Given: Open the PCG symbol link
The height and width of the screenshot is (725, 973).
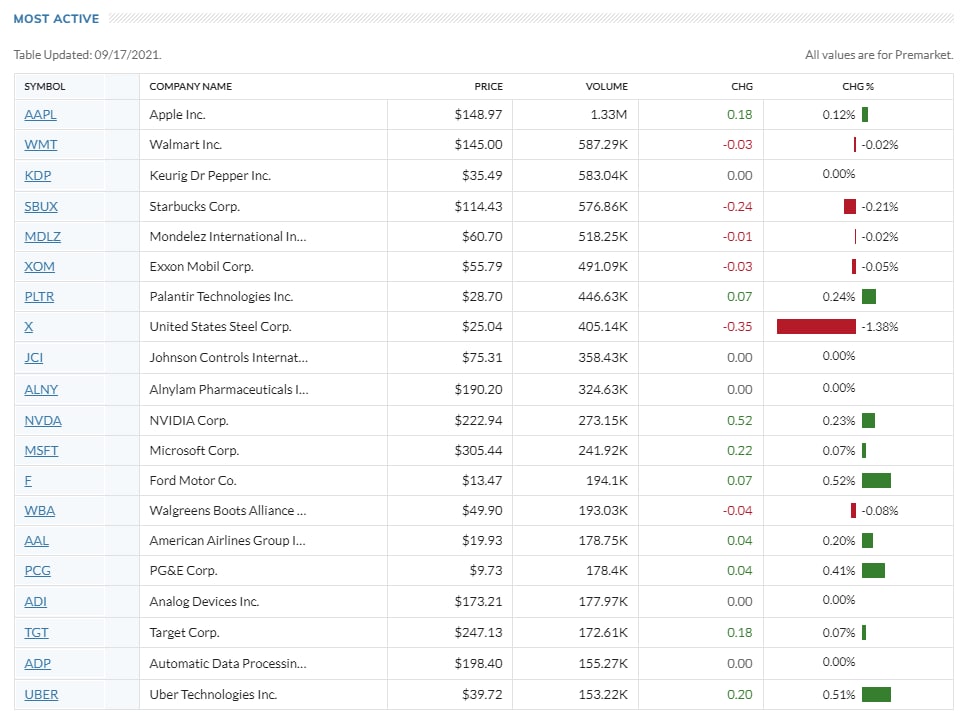Looking at the screenshot, I should (x=37, y=570).
